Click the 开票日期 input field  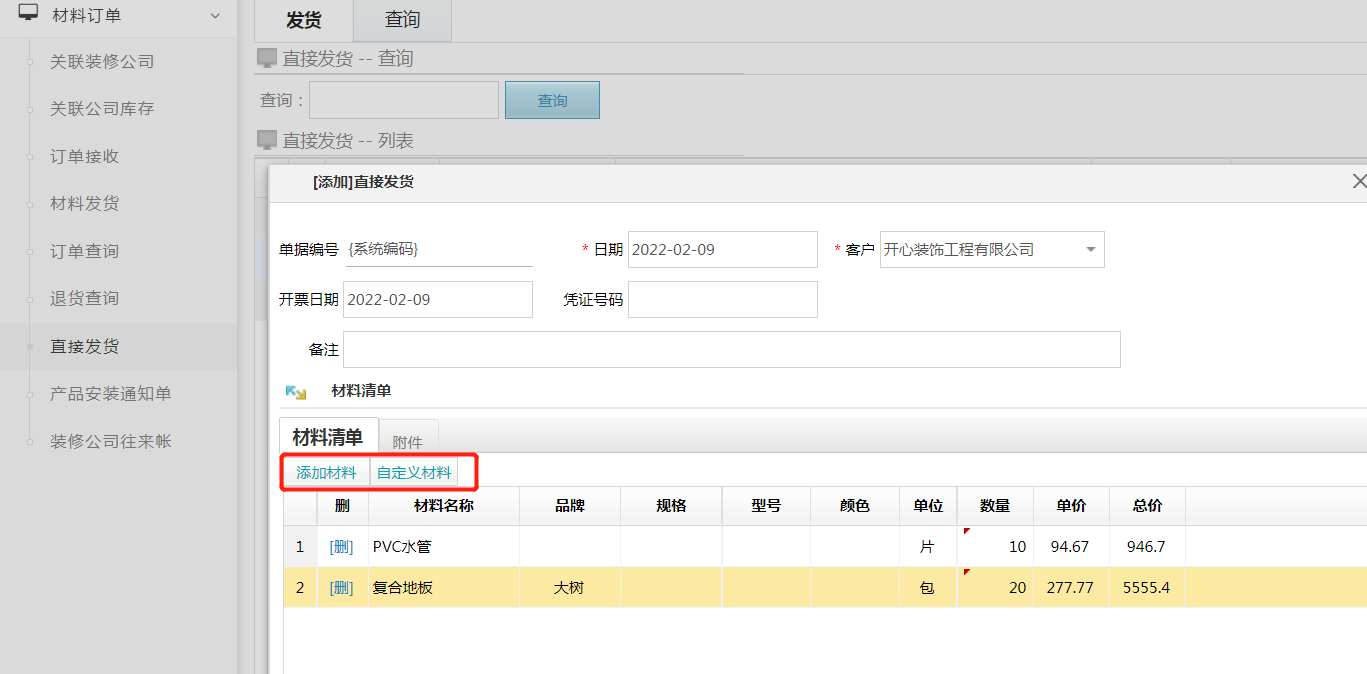click(437, 300)
